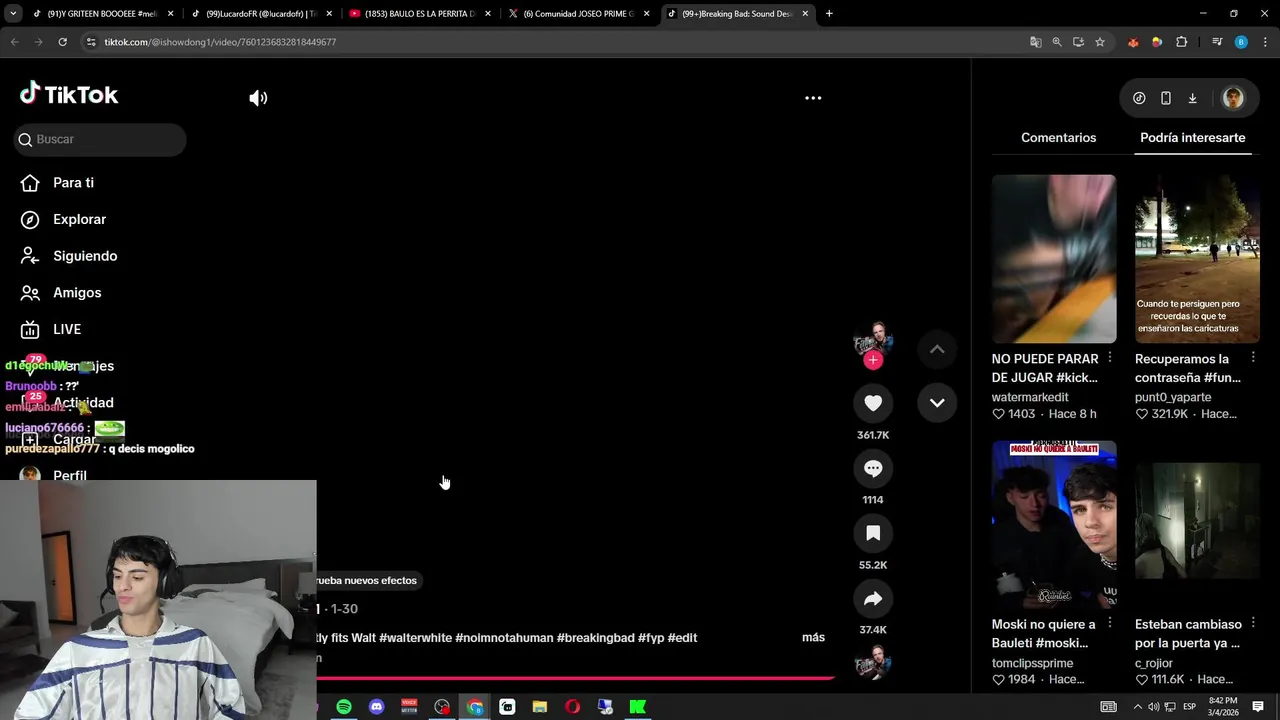Like the video with heart icon
Image resolution: width=1280 pixels, height=720 pixels.
(x=873, y=403)
